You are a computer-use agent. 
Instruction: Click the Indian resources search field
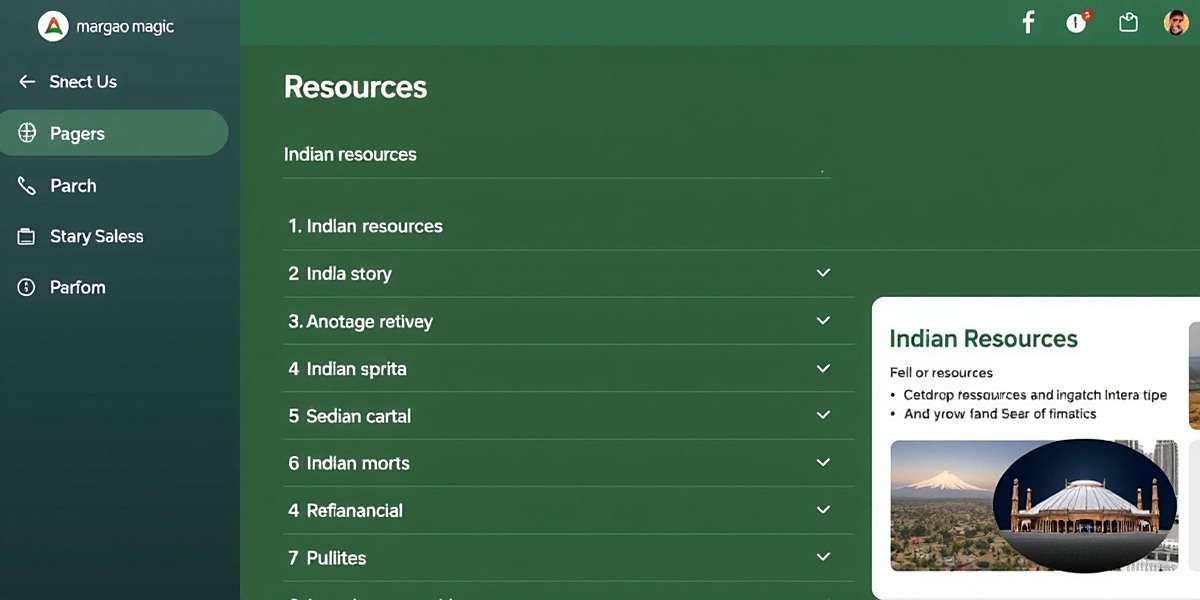[x=555, y=155]
